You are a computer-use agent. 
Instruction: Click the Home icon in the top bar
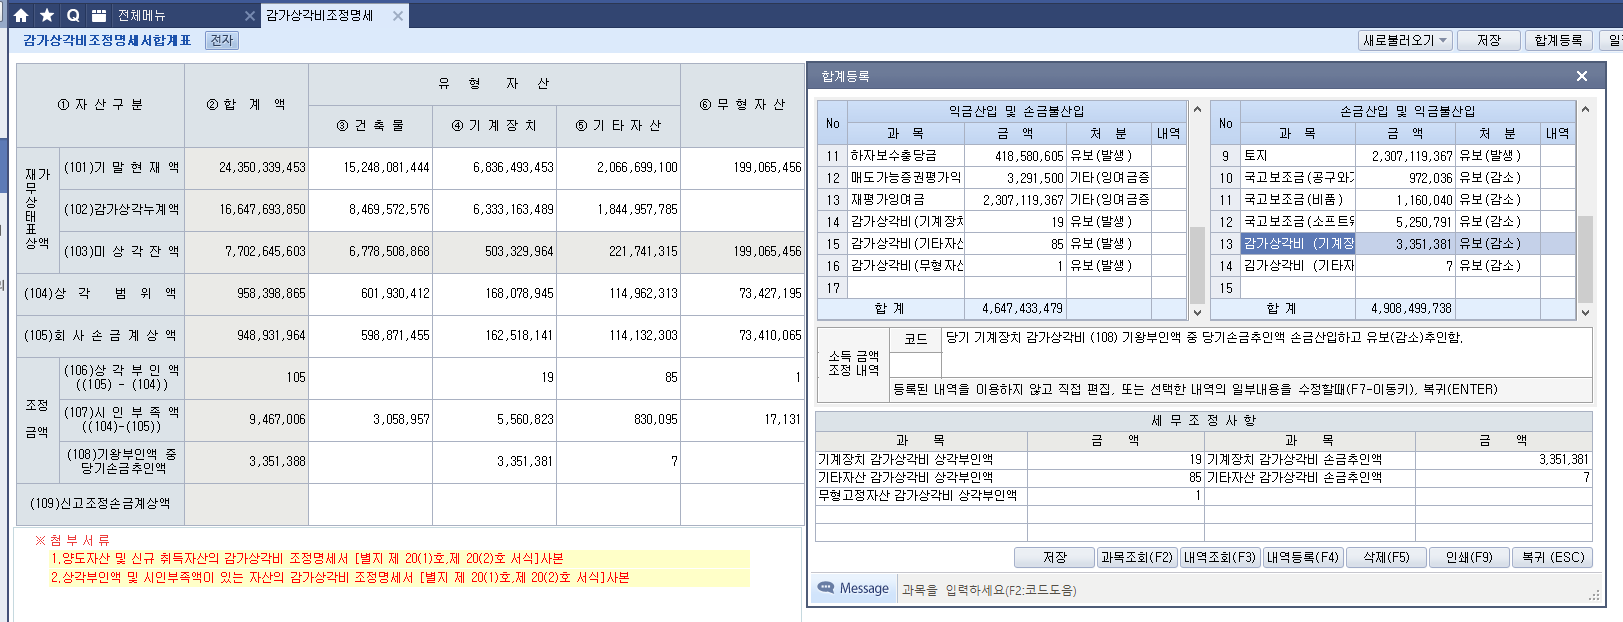[21, 15]
